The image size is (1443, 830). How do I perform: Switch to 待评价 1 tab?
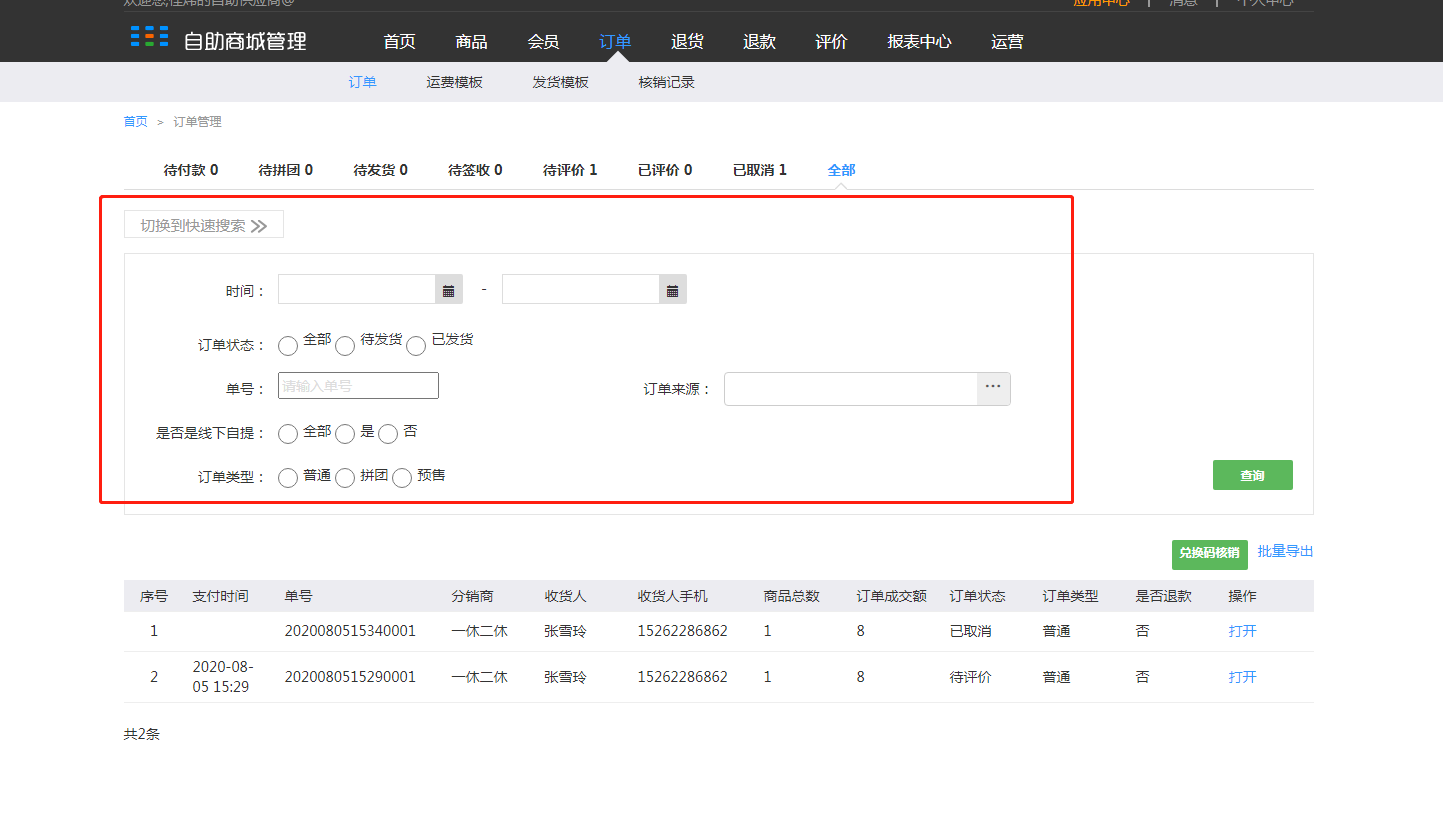click(570, 170)
